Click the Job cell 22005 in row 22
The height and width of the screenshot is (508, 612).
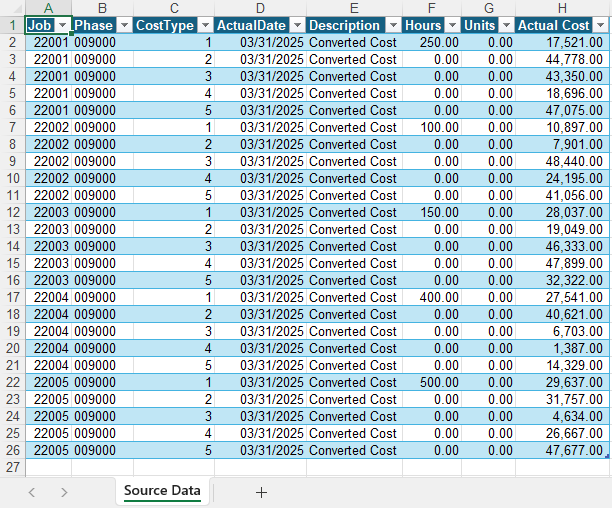pos(48,382)
